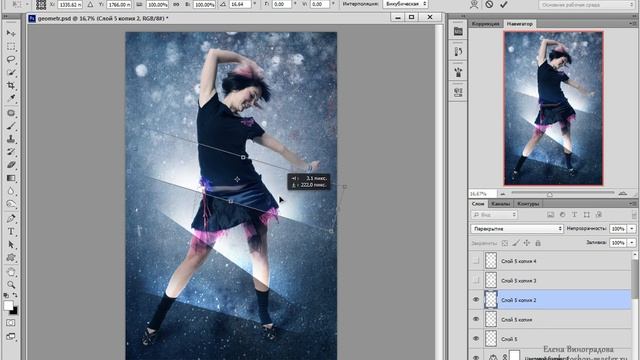Select the Eraser tool
This screenshot has height=360, width=640.
(11, 165)
